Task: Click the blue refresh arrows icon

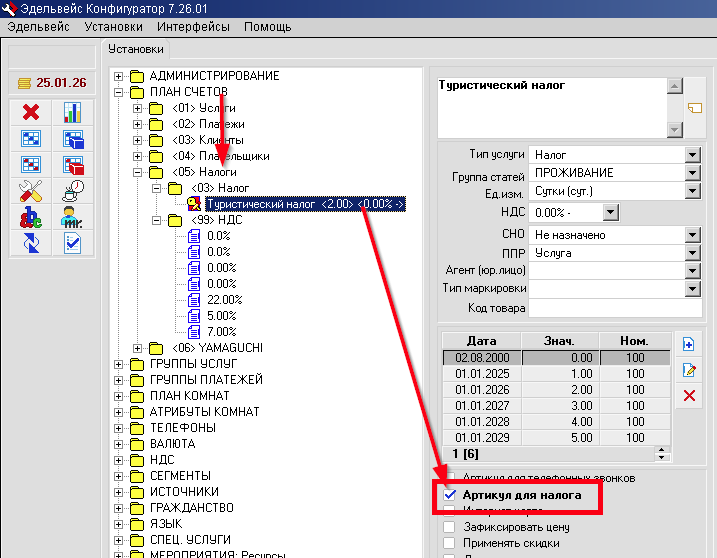Action: click(x=30, y=243)
